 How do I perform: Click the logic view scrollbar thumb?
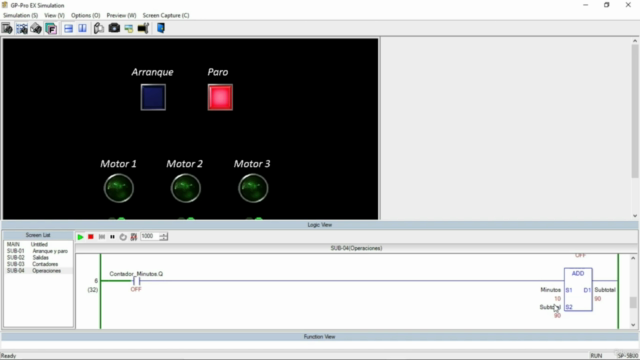633,302
